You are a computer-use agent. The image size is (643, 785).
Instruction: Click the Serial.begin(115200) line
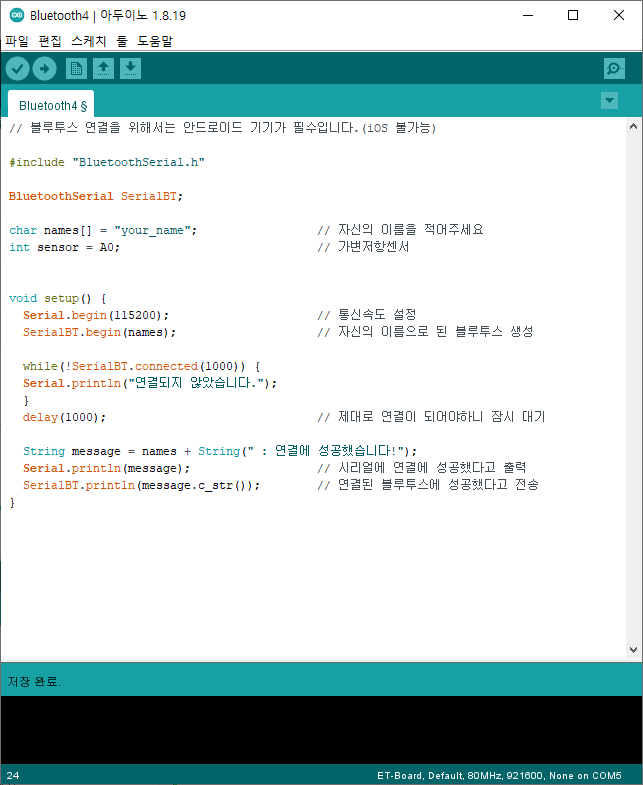[x=96, y=315]
